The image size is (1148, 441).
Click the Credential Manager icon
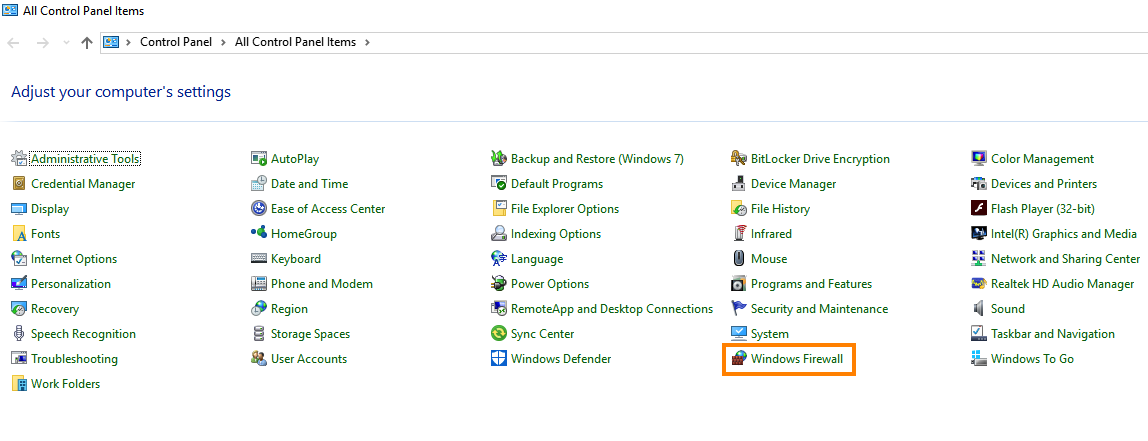point(19,184)
